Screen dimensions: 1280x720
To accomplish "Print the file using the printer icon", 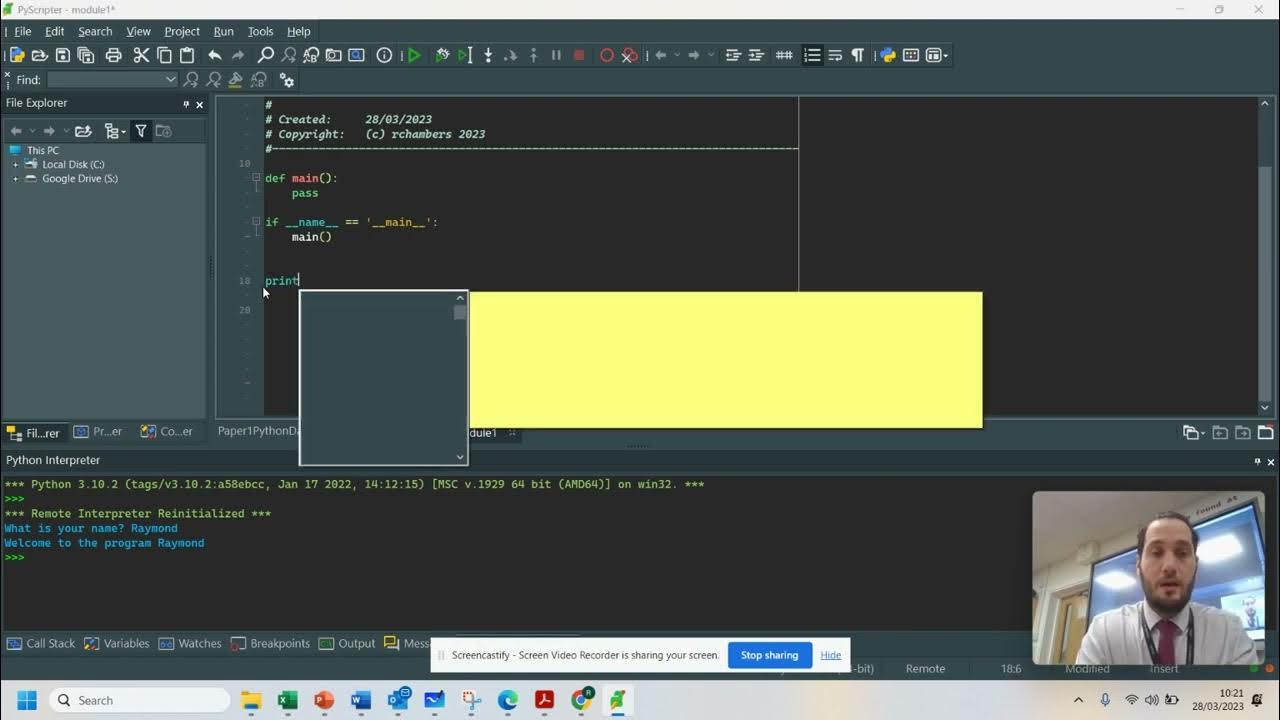I will (113, 56).
